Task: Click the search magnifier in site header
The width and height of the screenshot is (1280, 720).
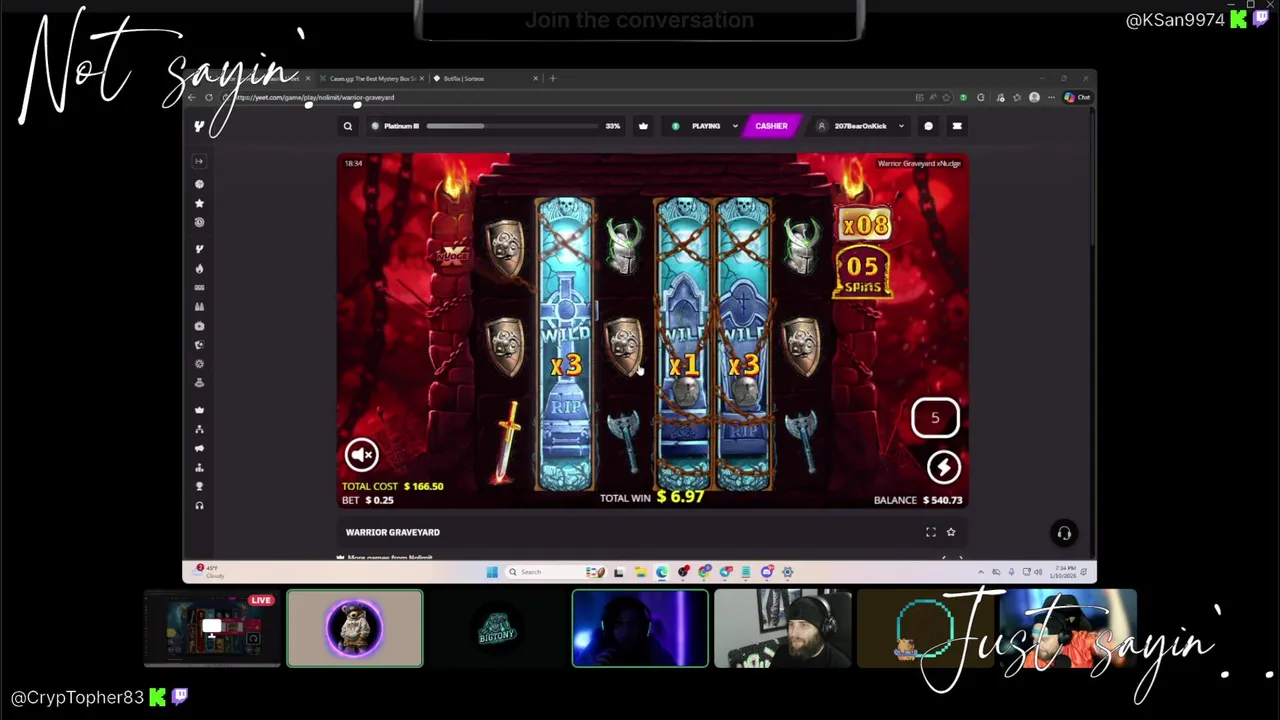Action: 348,126
